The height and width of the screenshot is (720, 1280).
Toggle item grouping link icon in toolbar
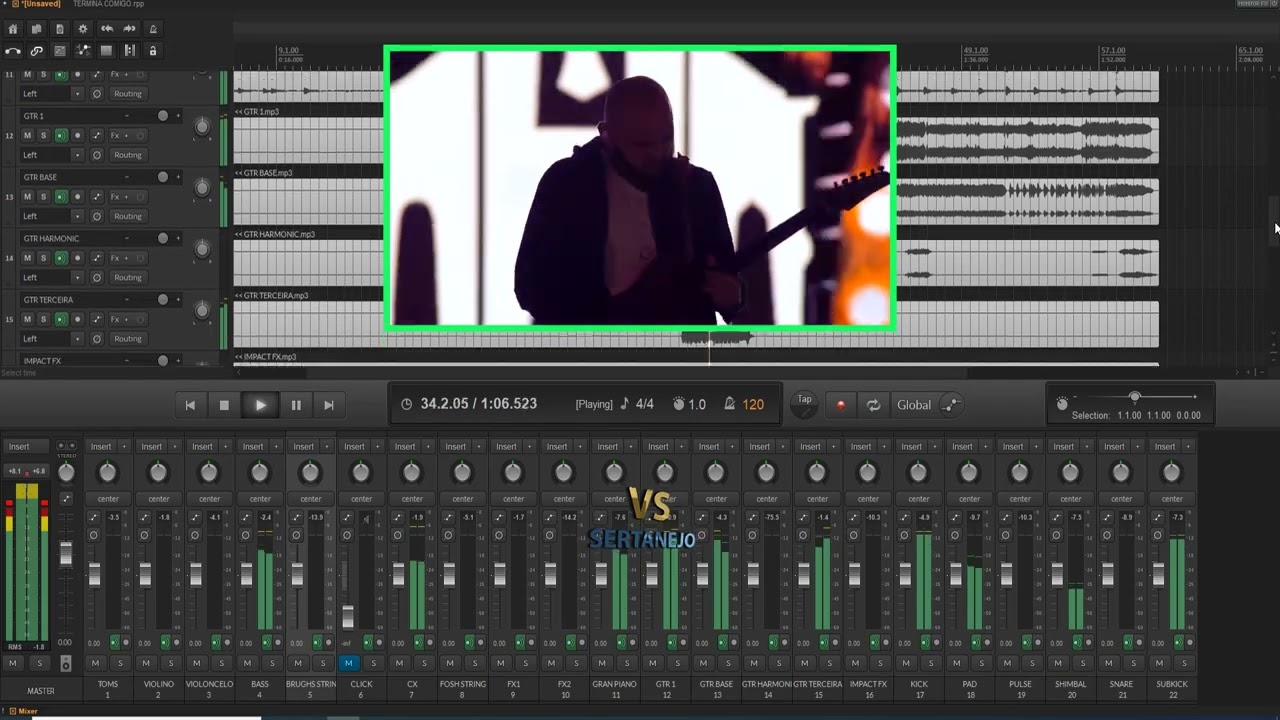[36, 51]
